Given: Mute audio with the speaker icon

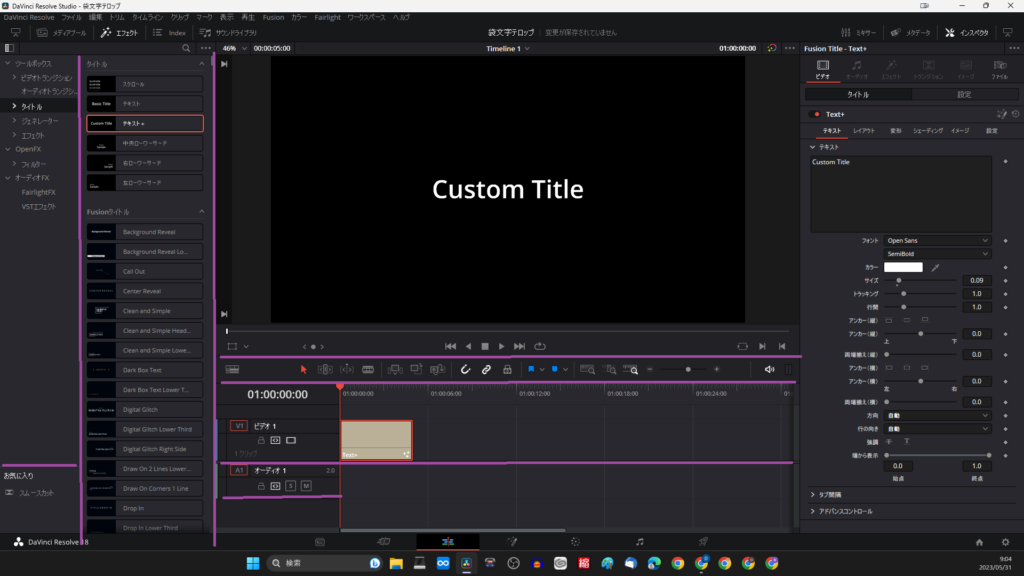Looking at the screenshot, I should click(769, 370).
